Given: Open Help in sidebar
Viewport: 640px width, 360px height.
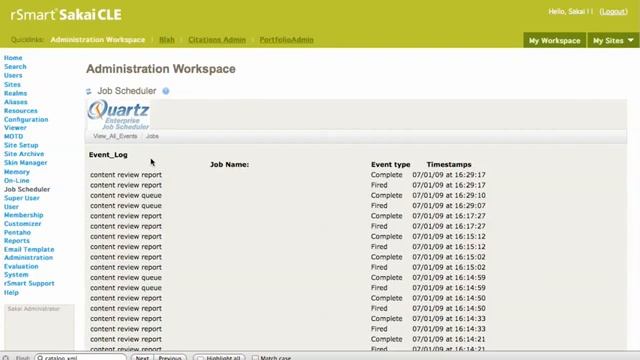Looking at the screenshot, I should [11, 293].
